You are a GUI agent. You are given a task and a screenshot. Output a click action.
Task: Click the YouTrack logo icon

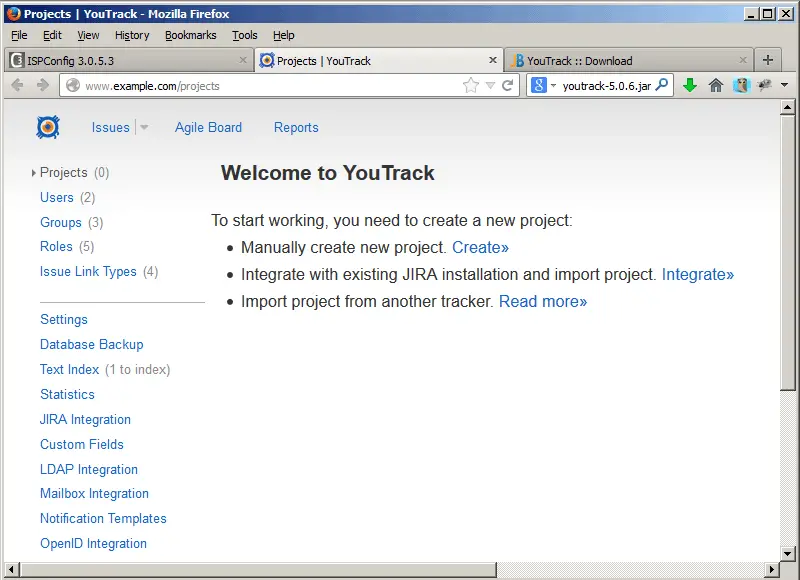48,127
